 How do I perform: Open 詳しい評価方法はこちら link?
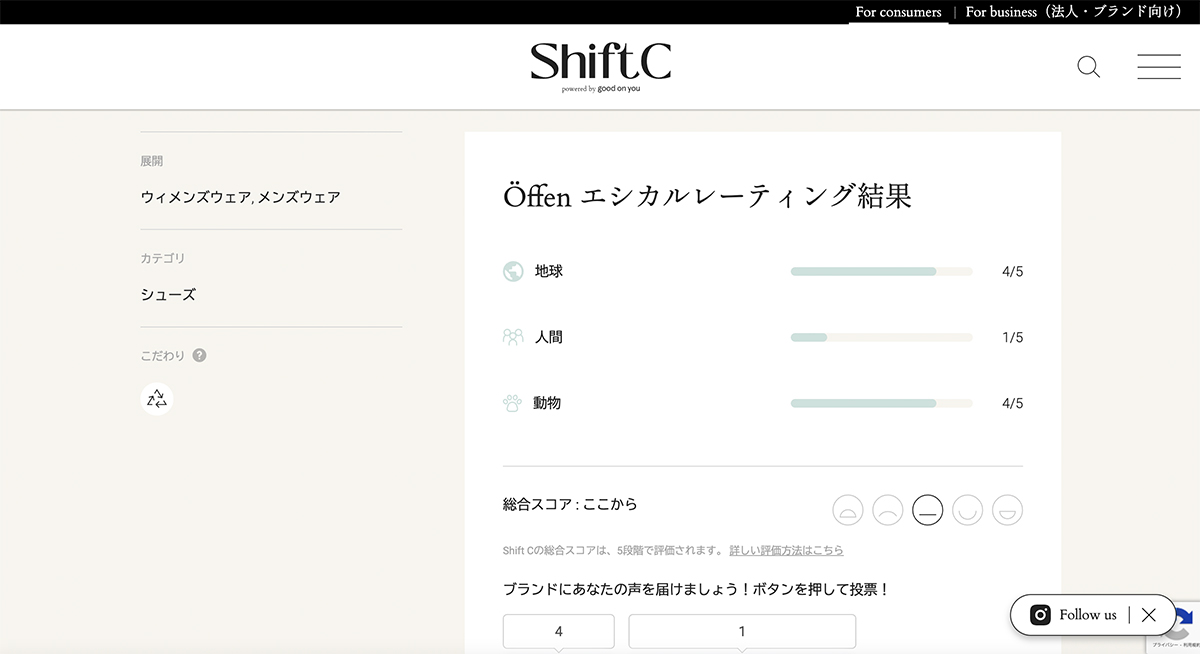point(786,550)
